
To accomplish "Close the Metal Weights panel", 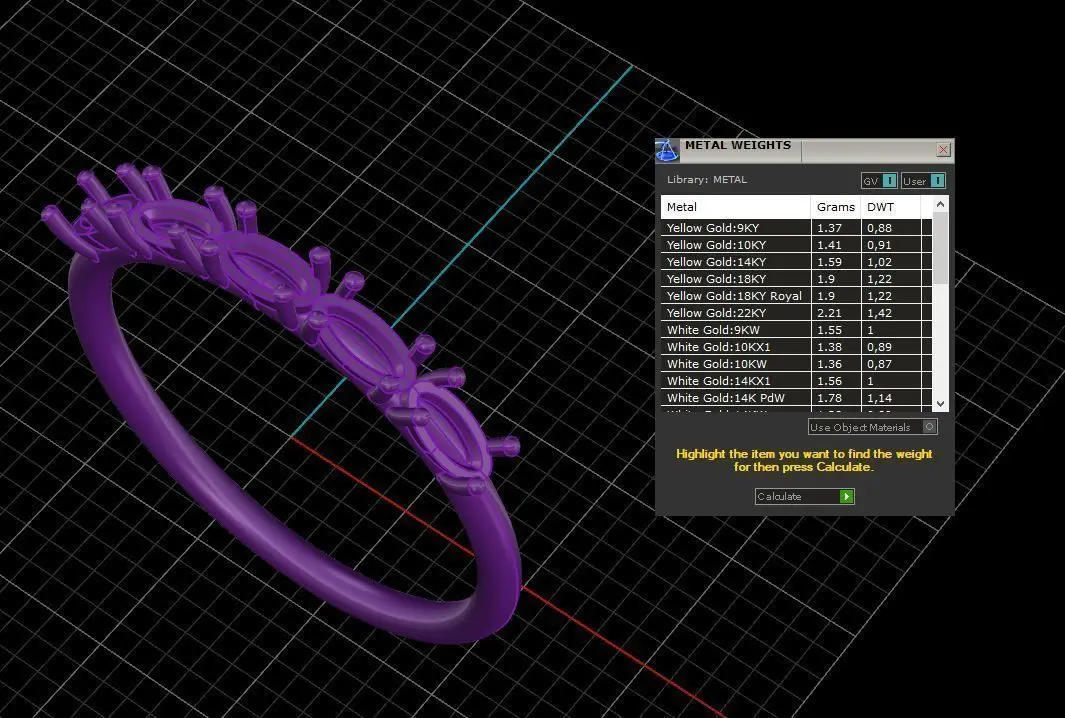I will 943,149.
